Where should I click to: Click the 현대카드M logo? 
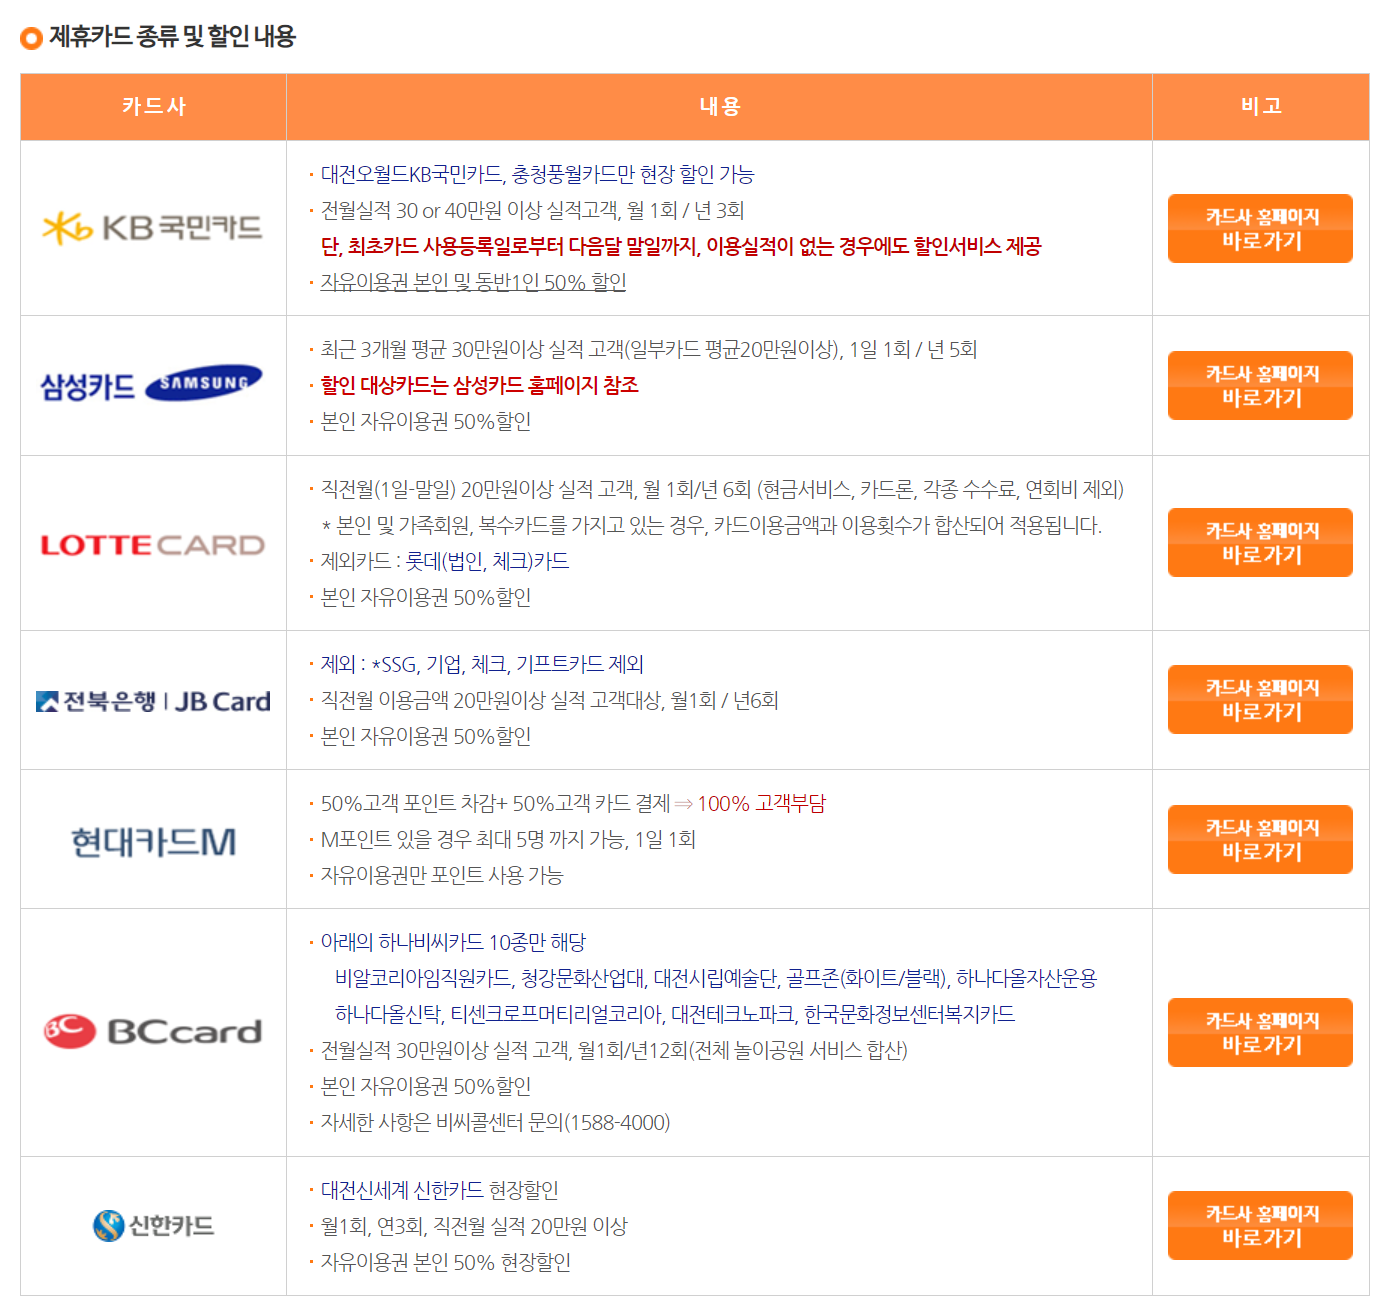152,842
